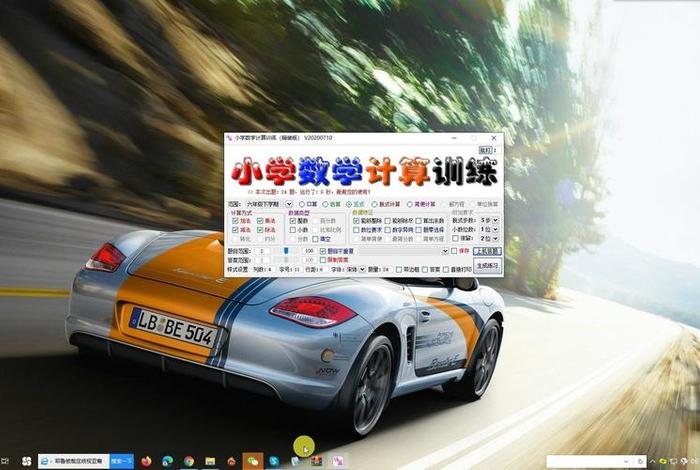Click the 数值范围 maximum value field
This screenshot has height=470, width=700.
[309, 251]
